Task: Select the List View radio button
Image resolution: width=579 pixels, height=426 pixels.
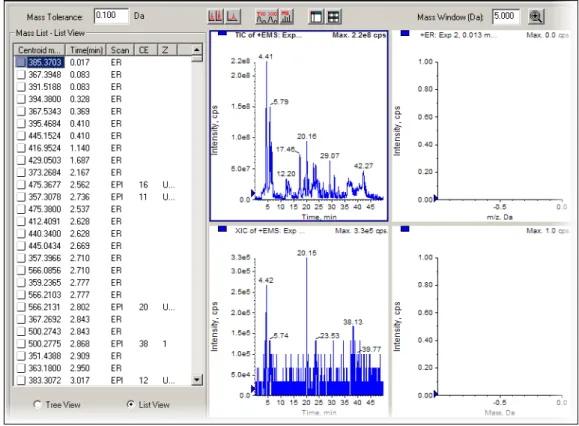Action: 130,405
